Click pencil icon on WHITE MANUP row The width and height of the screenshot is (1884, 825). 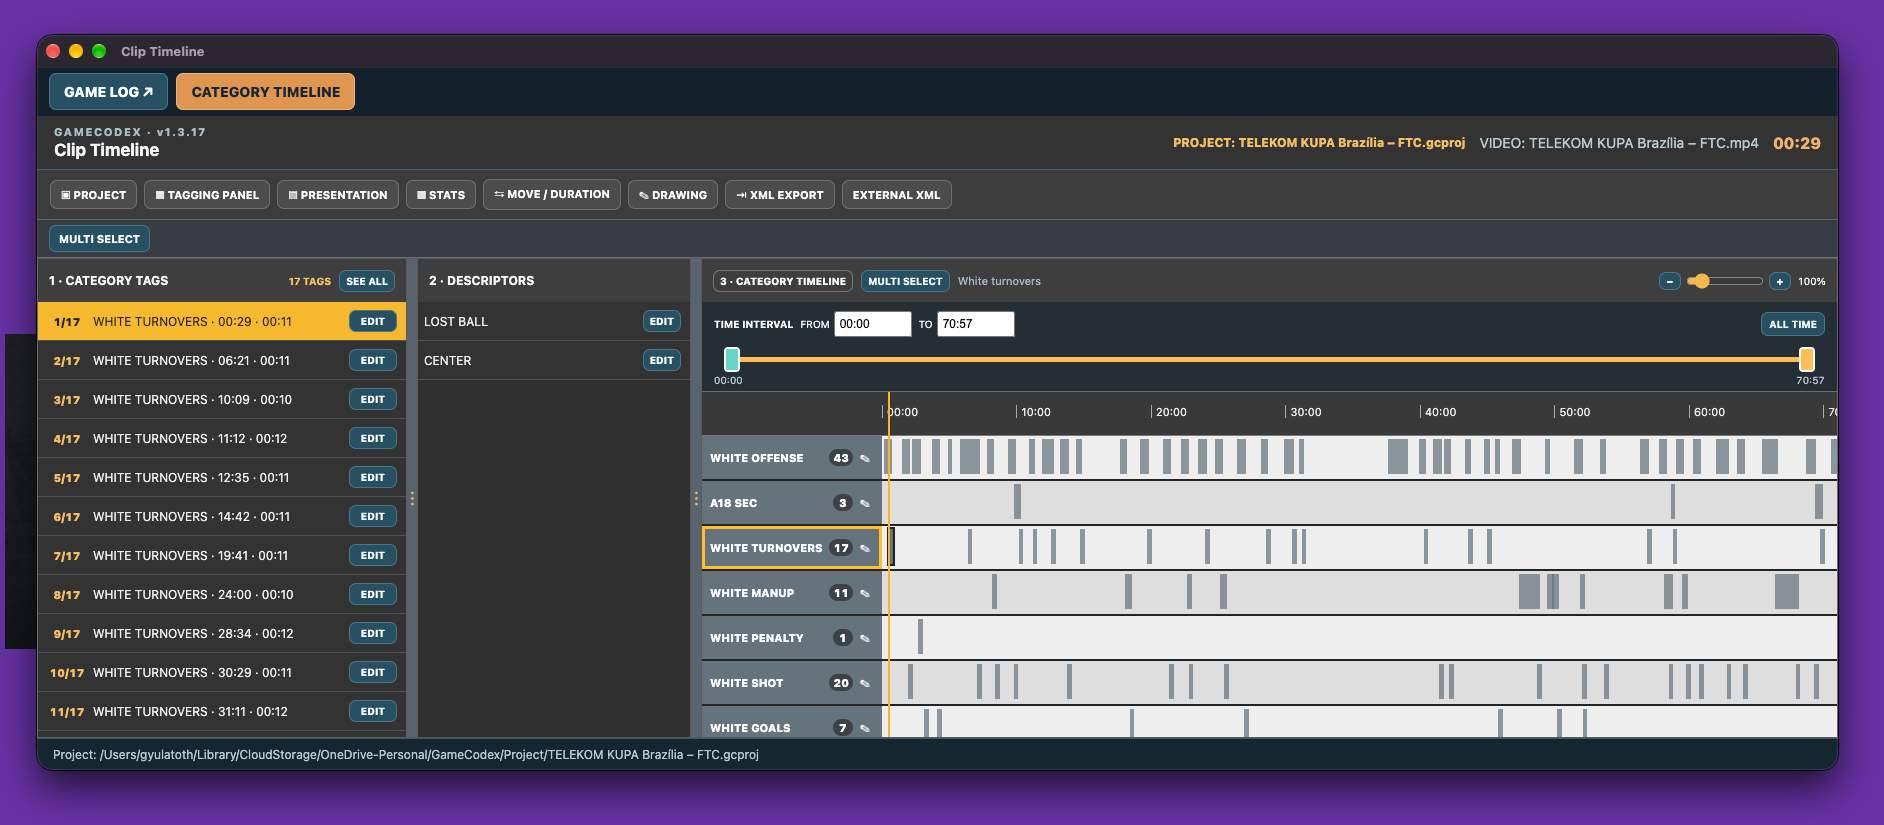point(865,593)
